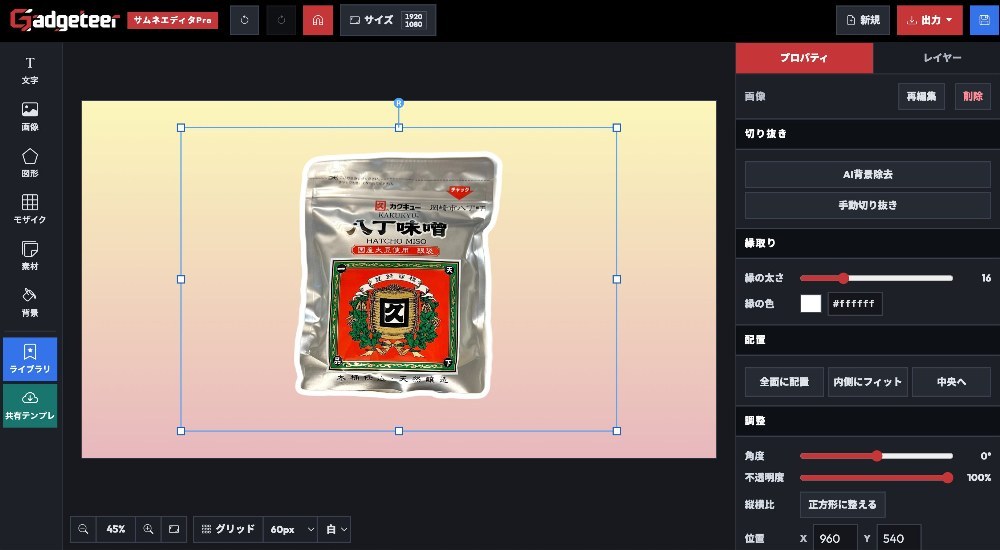Click the redo arrow icon
1000x550 pixels.
tap(281, 20)
